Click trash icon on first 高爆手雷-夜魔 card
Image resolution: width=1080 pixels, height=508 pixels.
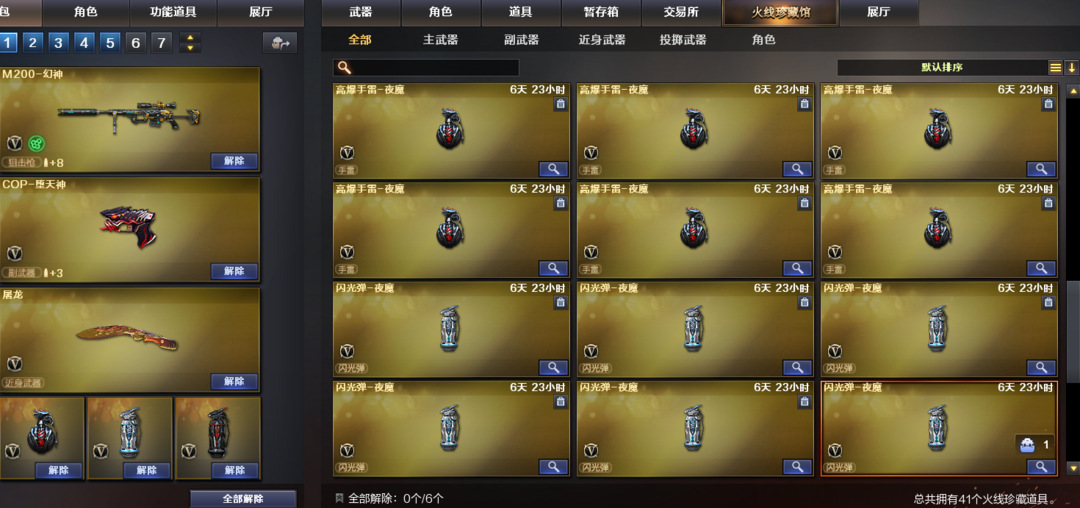point(560,104)
